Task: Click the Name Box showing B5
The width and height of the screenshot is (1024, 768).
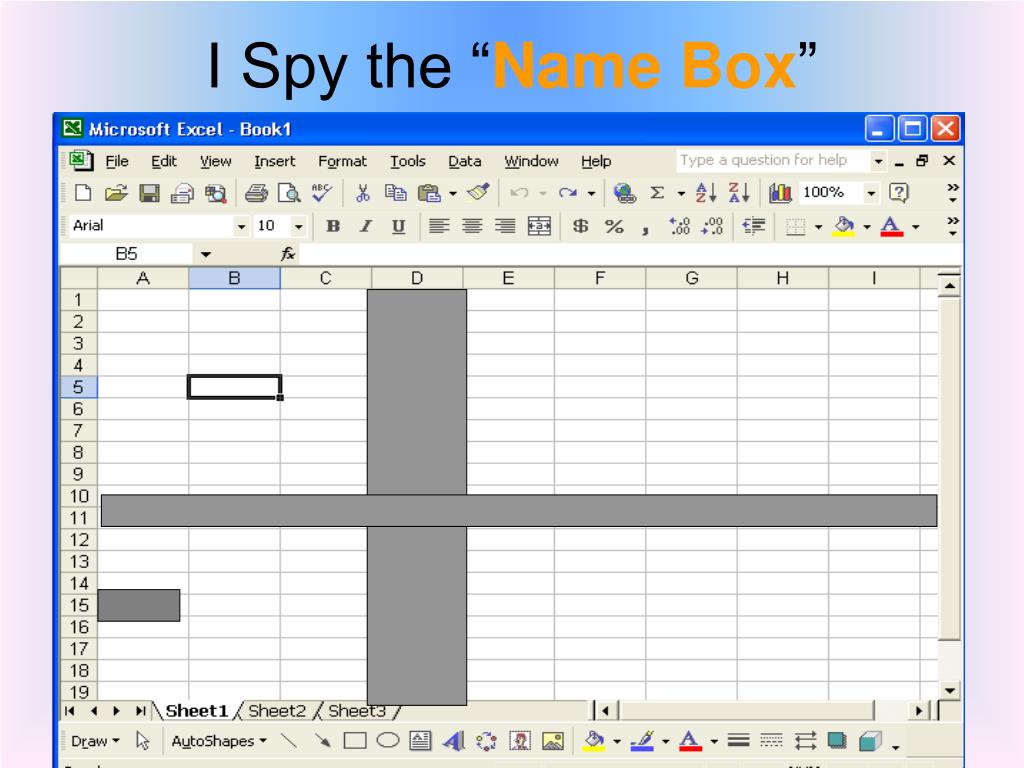Action: pyautogui.click(x=127, y=254)
